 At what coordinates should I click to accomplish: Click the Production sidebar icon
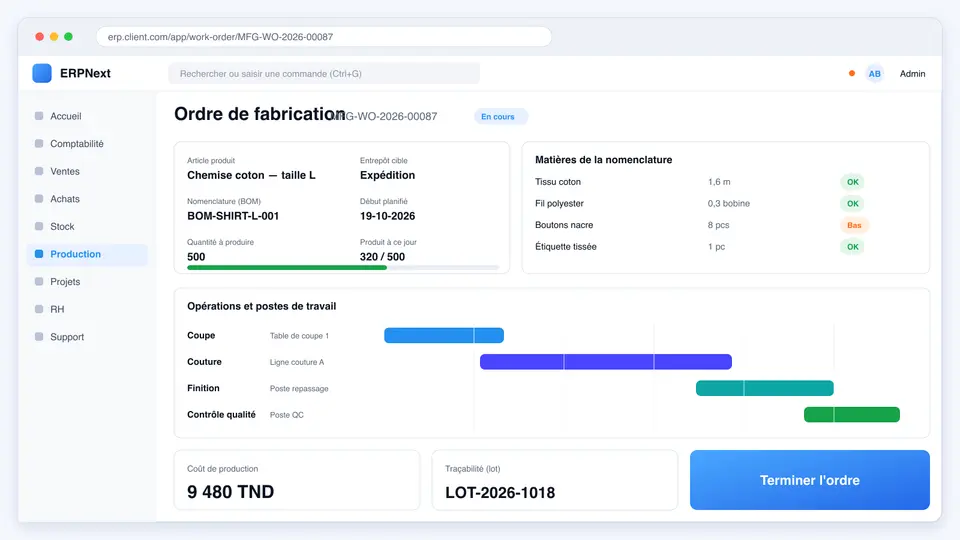pyautogui.click(x=39, y=253)
